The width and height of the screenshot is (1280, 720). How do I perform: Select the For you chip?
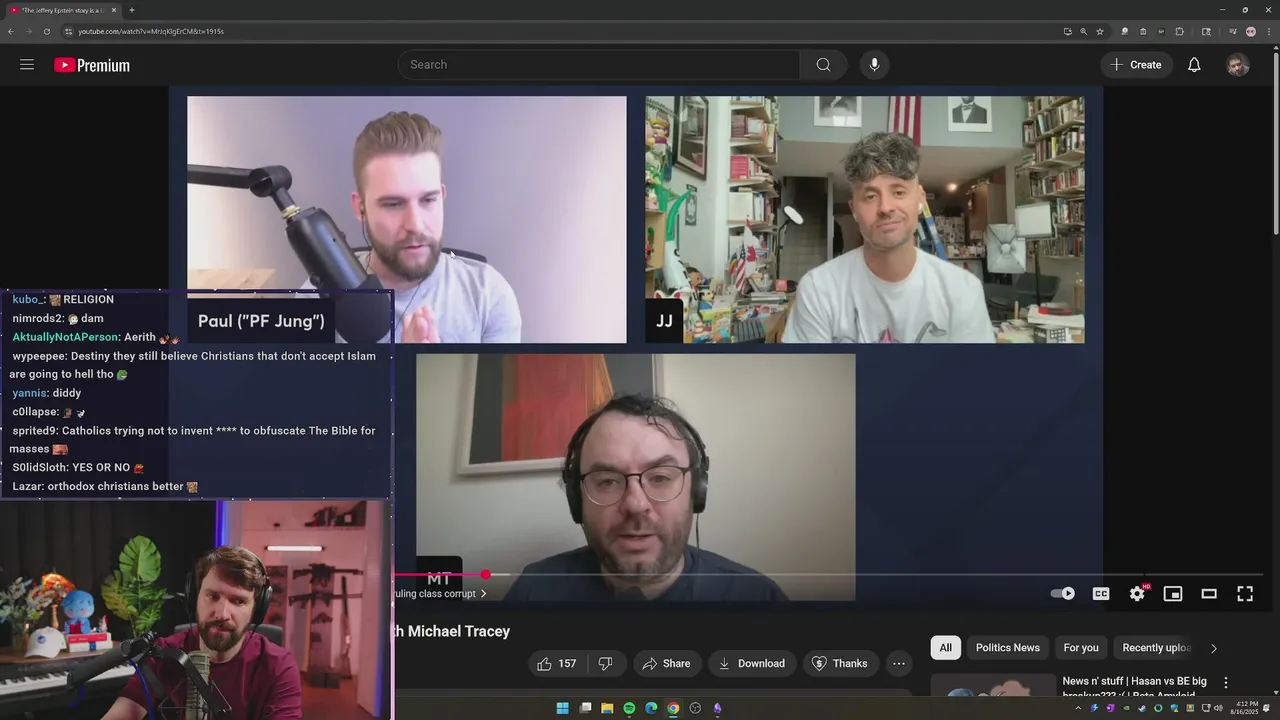(1080, 648)
